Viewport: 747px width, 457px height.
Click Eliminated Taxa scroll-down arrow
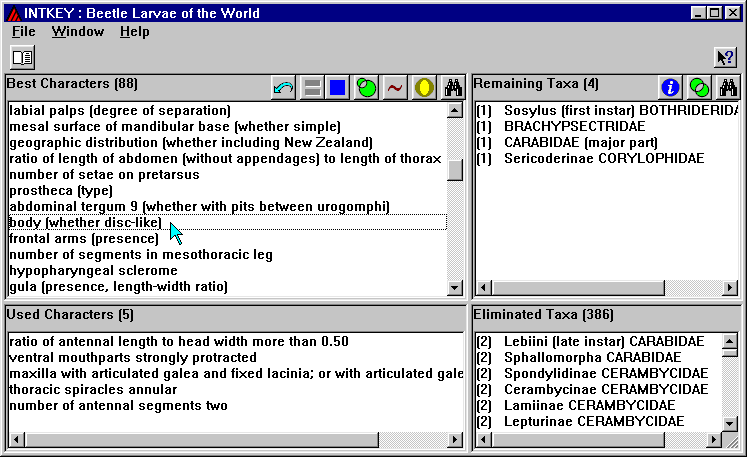(x=730, y=423)
